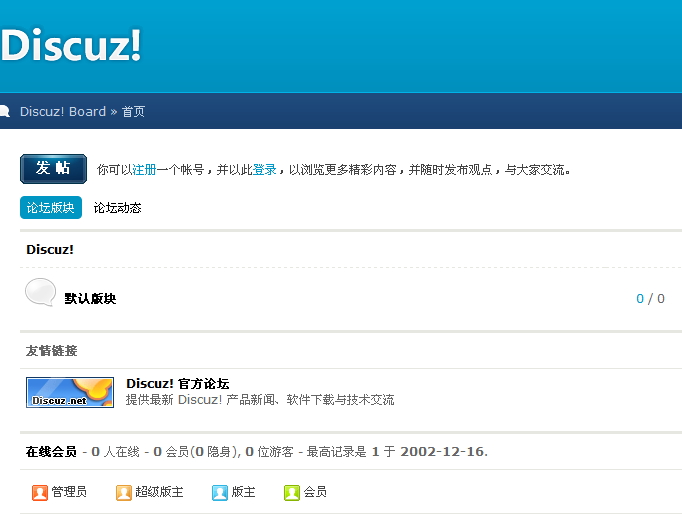Go to 首页 in breadcrumb
Screen dimensions: 682x524
point(133,112)
